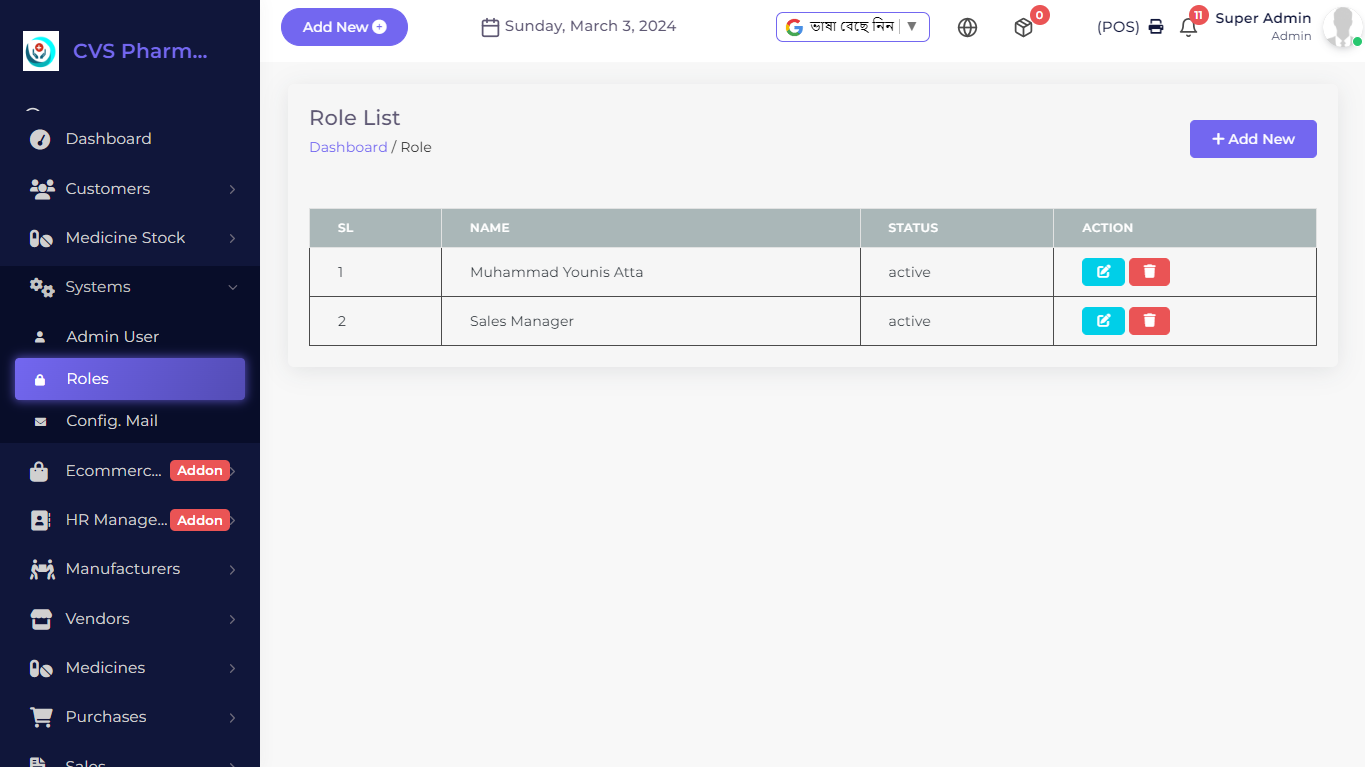Viewport: 1365px width, 767px height.
Task: Select Config. Mail in sidebar
Action: click(112, 421)
